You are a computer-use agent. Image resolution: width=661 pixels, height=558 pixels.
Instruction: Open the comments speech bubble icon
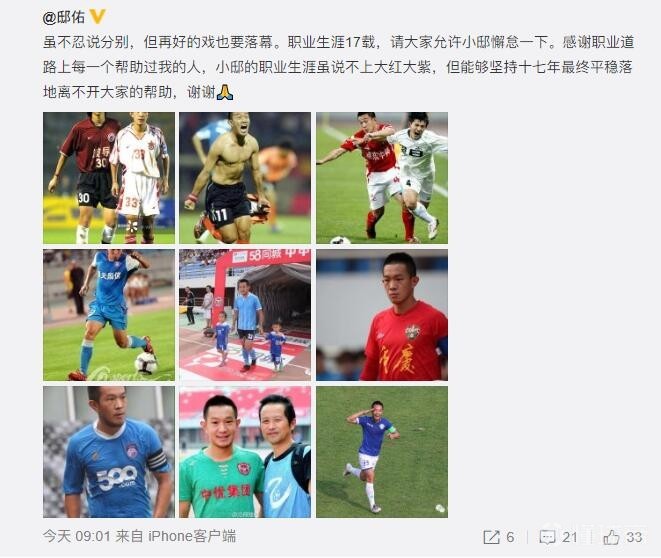point(547,537)
